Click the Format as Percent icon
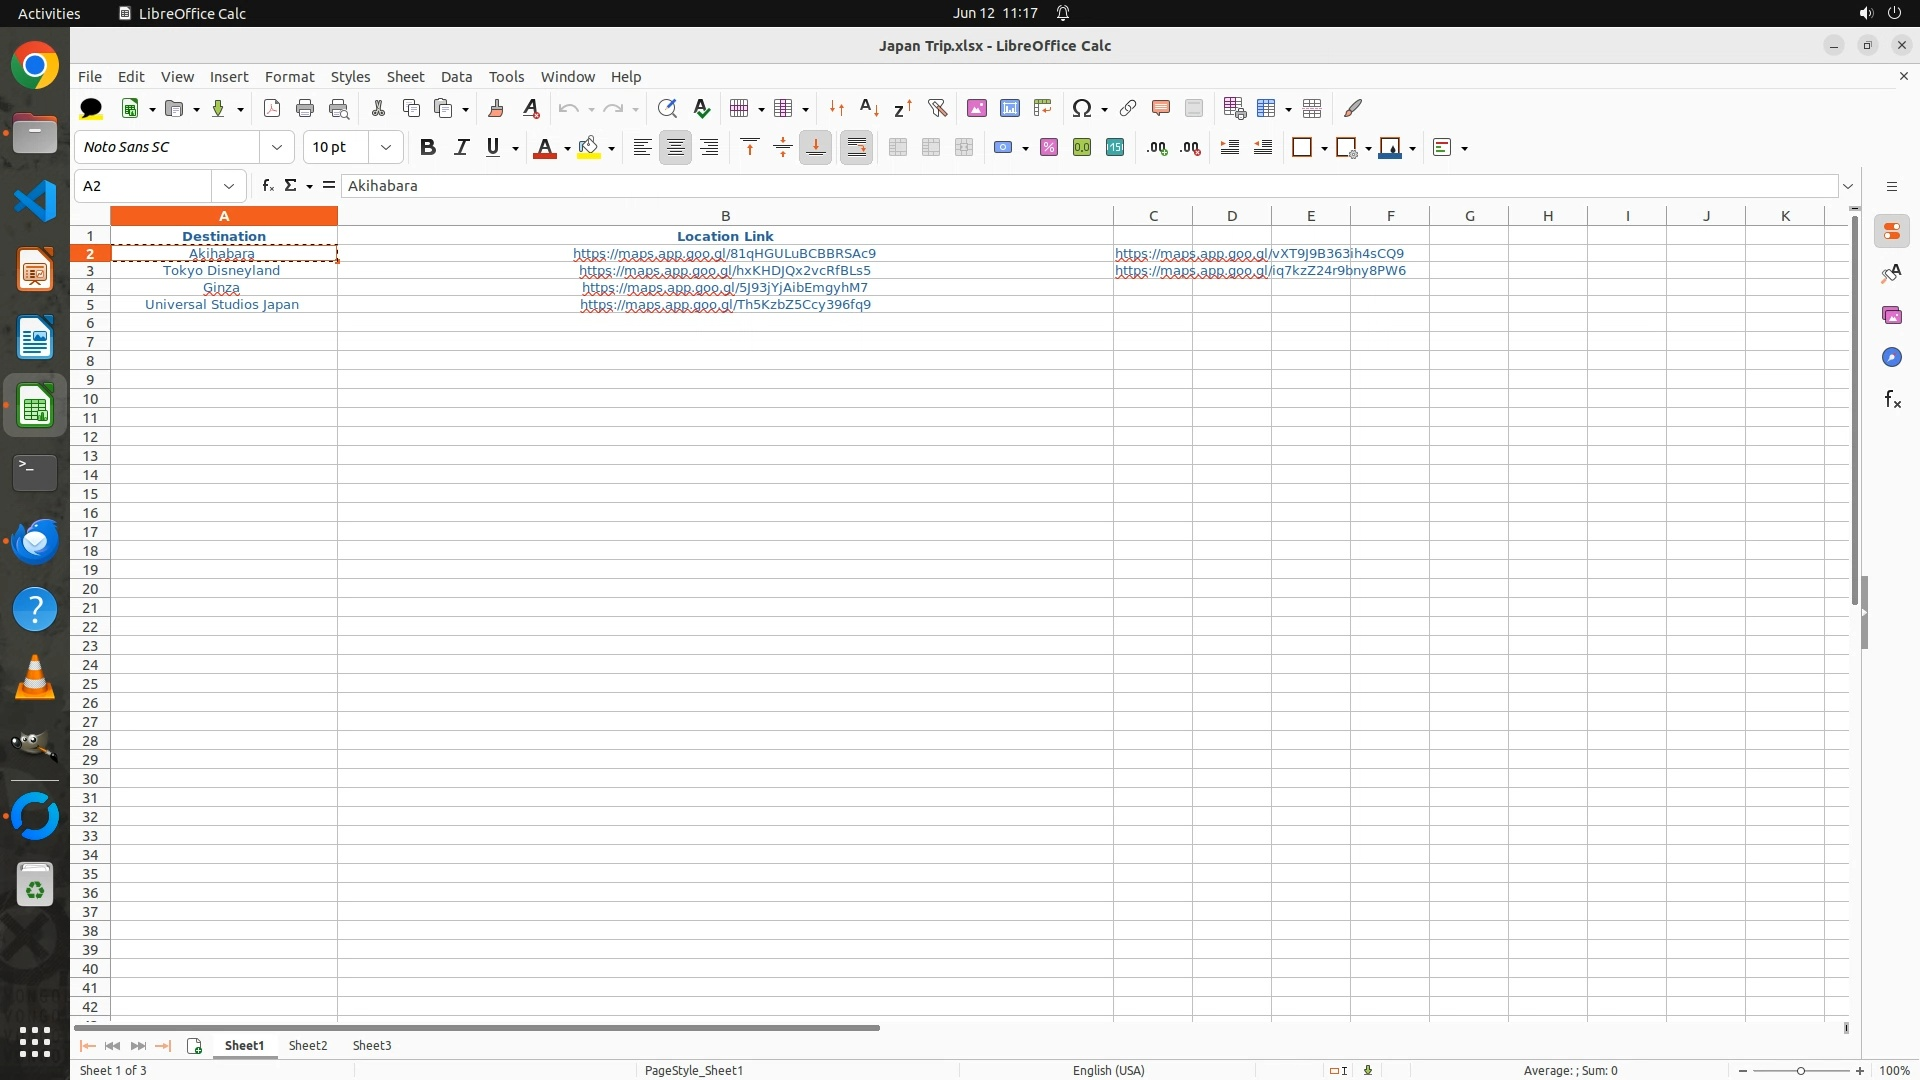This screenshot has height=1080, width=1920. tap(1049, 148)
